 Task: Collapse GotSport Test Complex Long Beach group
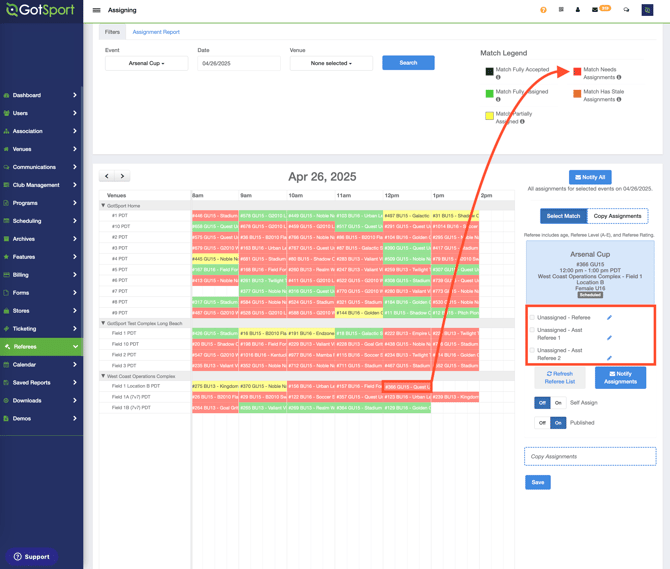[103, 323]
